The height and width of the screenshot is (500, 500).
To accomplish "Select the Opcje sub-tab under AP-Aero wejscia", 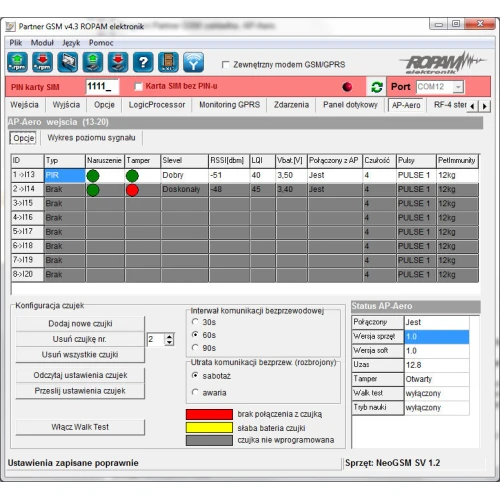I will [x=24, y=138].
